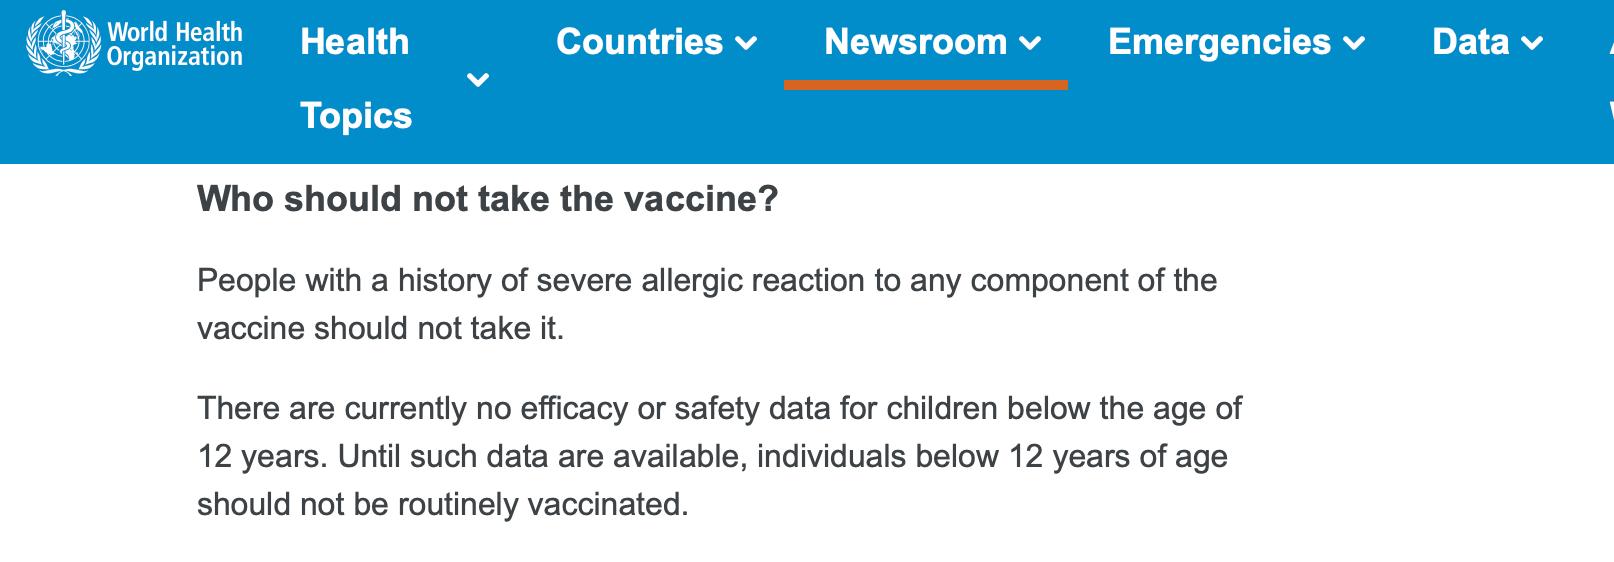Viewport: 1614px width, 562px height.
Task: Open the Data menu label
Action: point(1470,42)
